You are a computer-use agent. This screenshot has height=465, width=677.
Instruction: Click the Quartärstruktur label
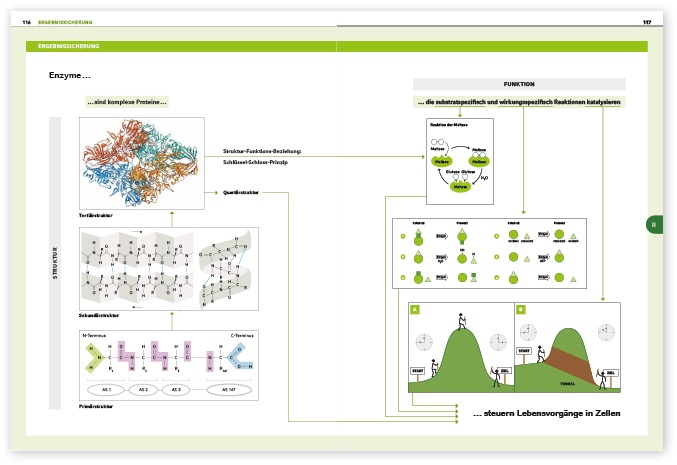click(x=241, y=193)
